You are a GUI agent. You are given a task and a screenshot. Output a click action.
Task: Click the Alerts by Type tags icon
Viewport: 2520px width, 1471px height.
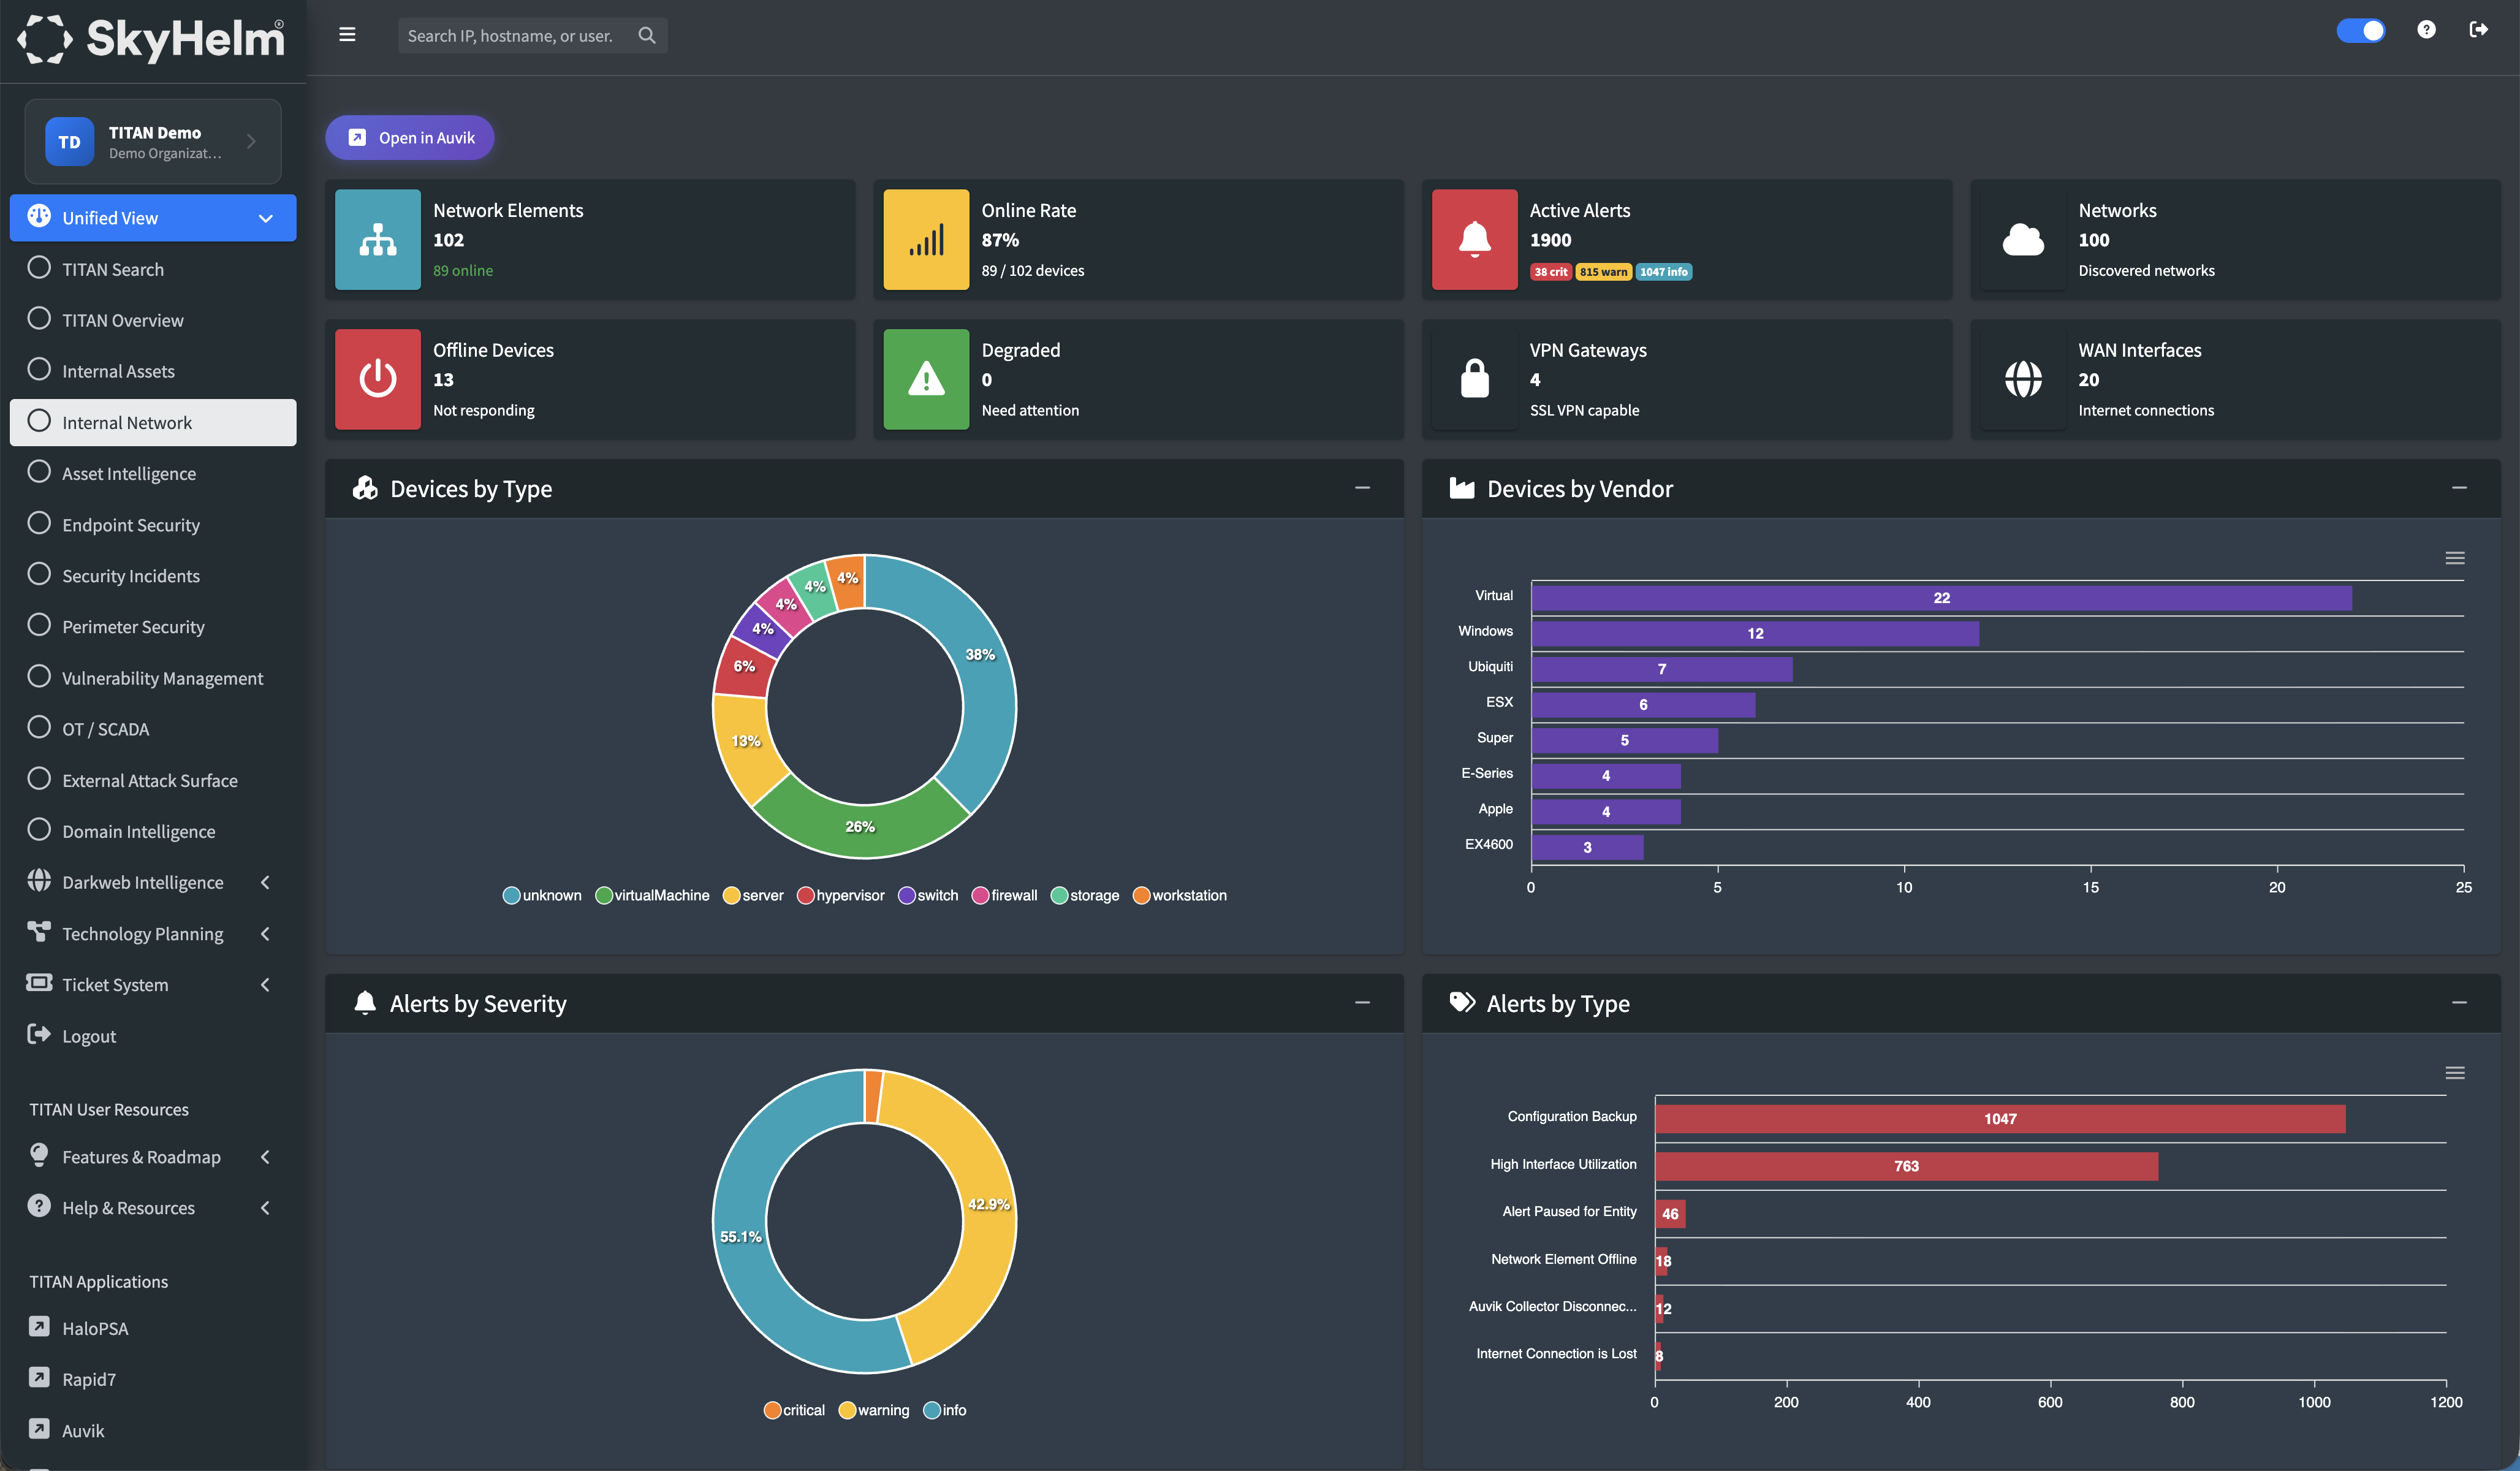pos(1462,1002)
